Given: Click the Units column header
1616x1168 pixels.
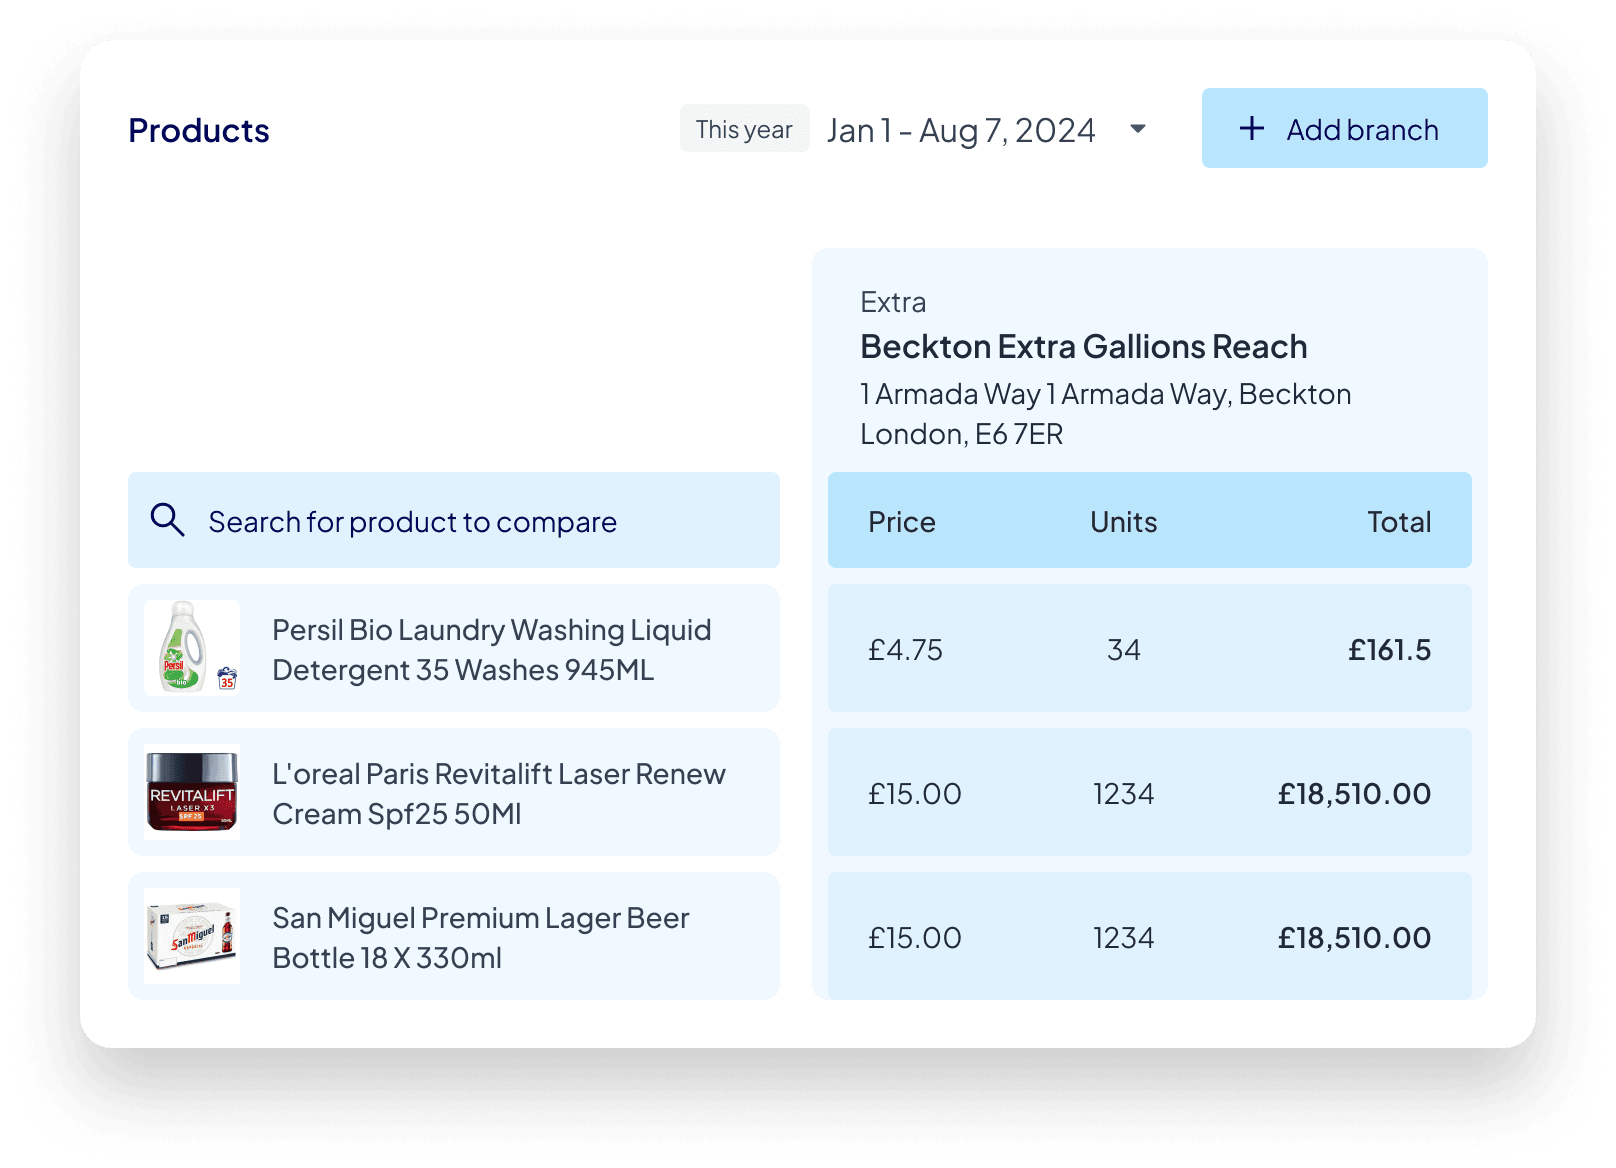Looking at the screenshot, I should pyautogui.click(x=1123, y=522).
